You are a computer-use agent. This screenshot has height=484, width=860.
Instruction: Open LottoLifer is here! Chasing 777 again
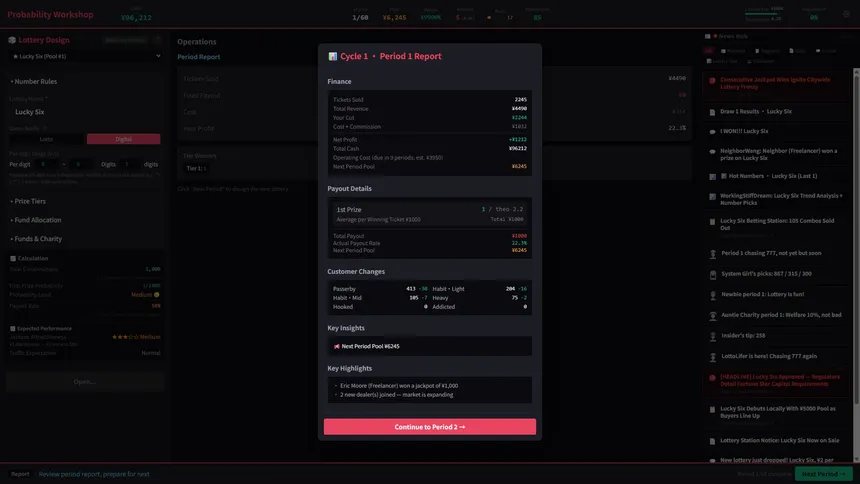[769, 356]
